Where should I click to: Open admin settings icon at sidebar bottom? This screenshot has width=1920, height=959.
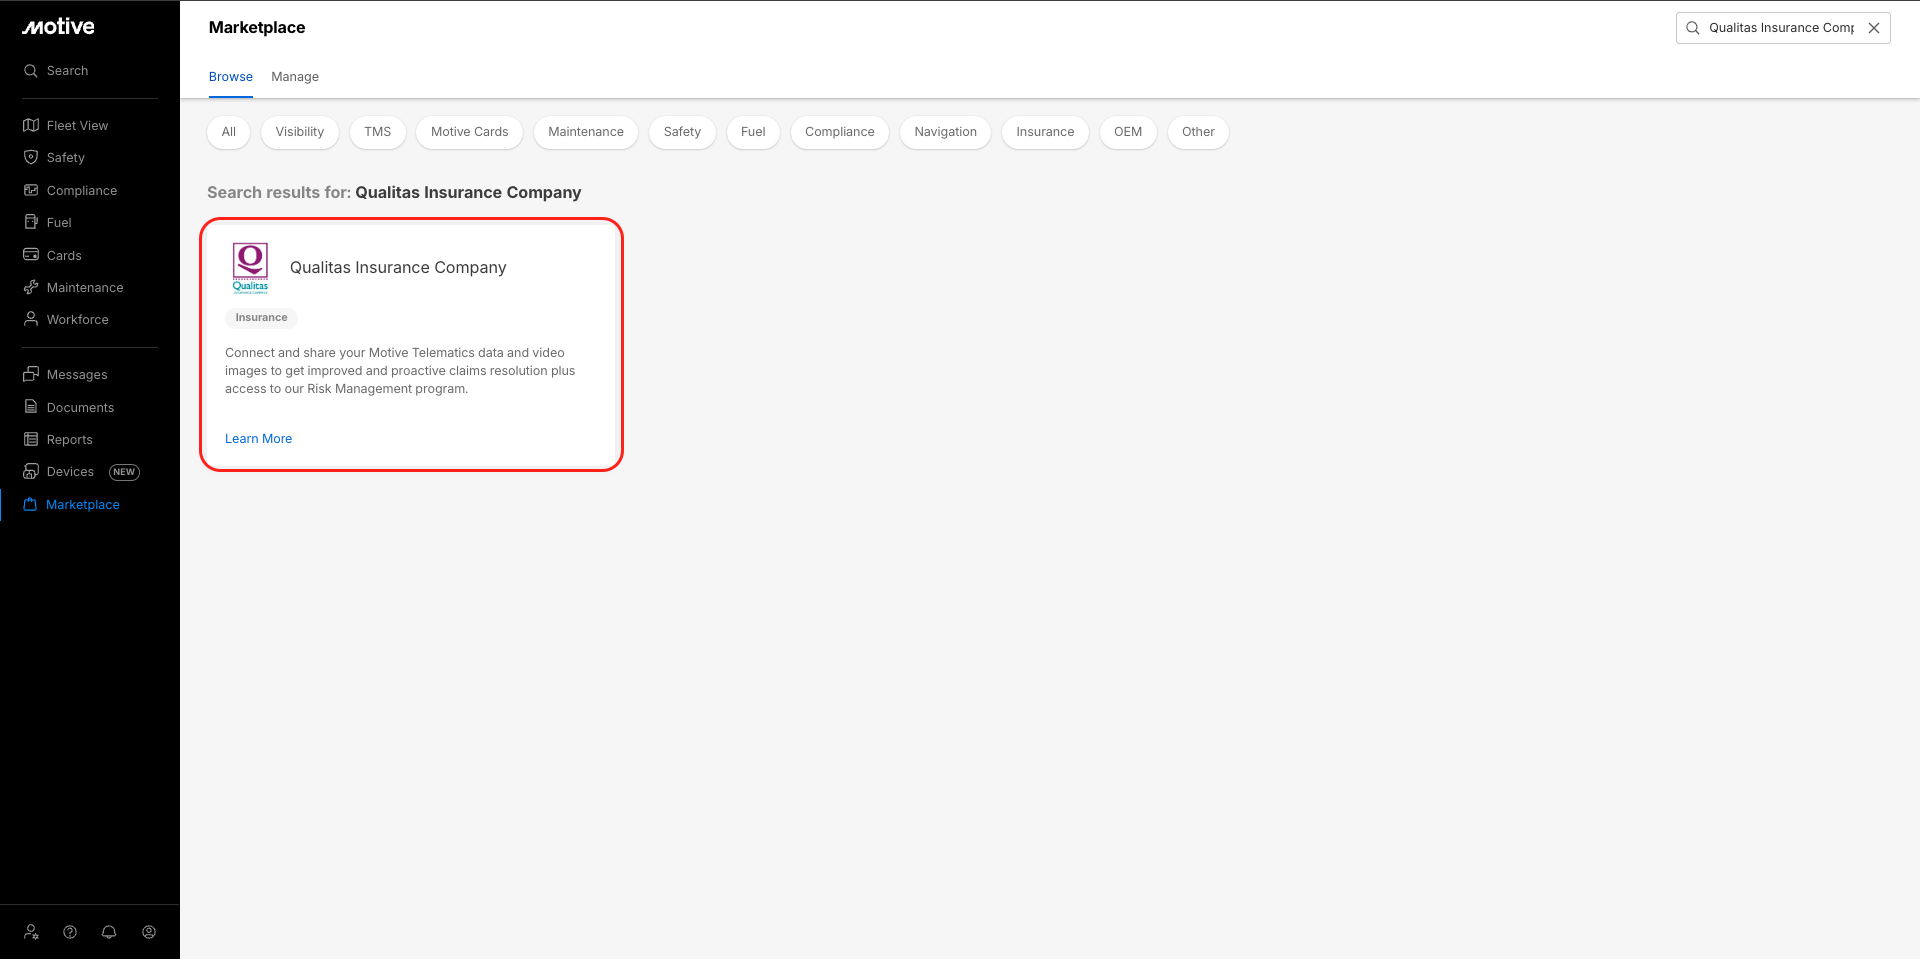click(x=32, y=932)
